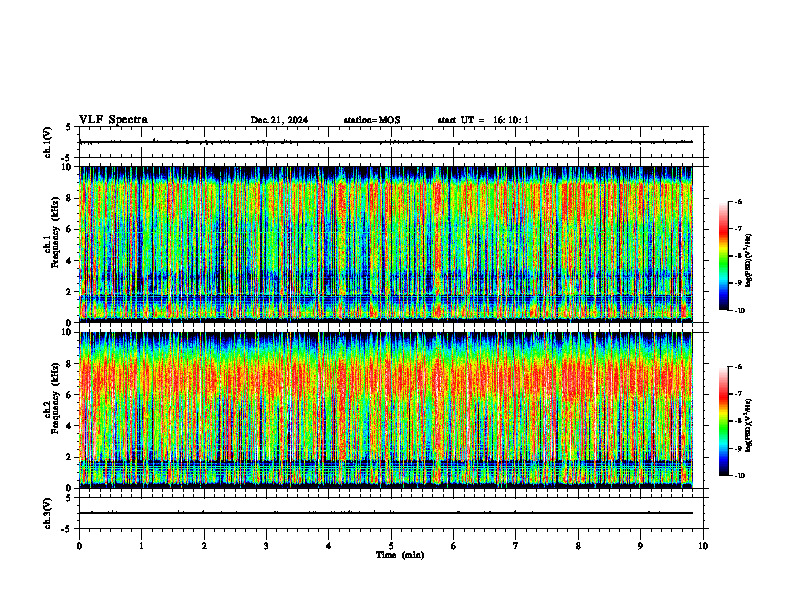The width and height of the screenshot is (792, 612).
Task: Click the ch.1 voltage waveform trace
Action: (386, 142)
